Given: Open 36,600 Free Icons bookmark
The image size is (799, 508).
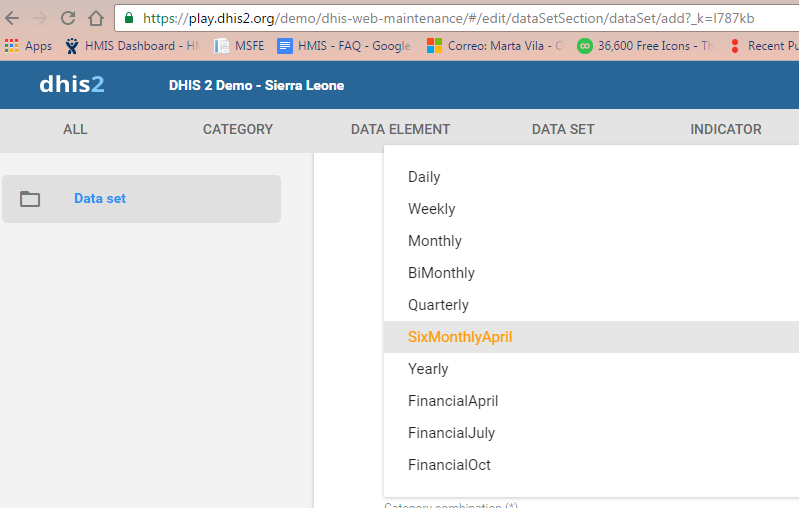Looking at the screenshot, I should (x=645, y=46).
